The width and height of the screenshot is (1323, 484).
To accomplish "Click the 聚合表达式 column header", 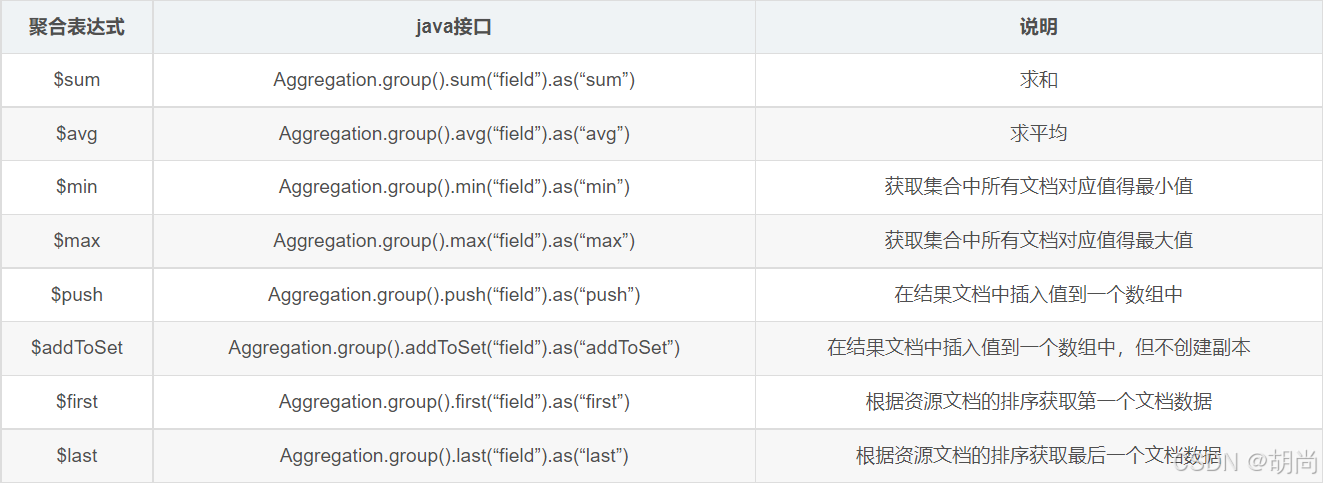I will (x=77, y=27).
